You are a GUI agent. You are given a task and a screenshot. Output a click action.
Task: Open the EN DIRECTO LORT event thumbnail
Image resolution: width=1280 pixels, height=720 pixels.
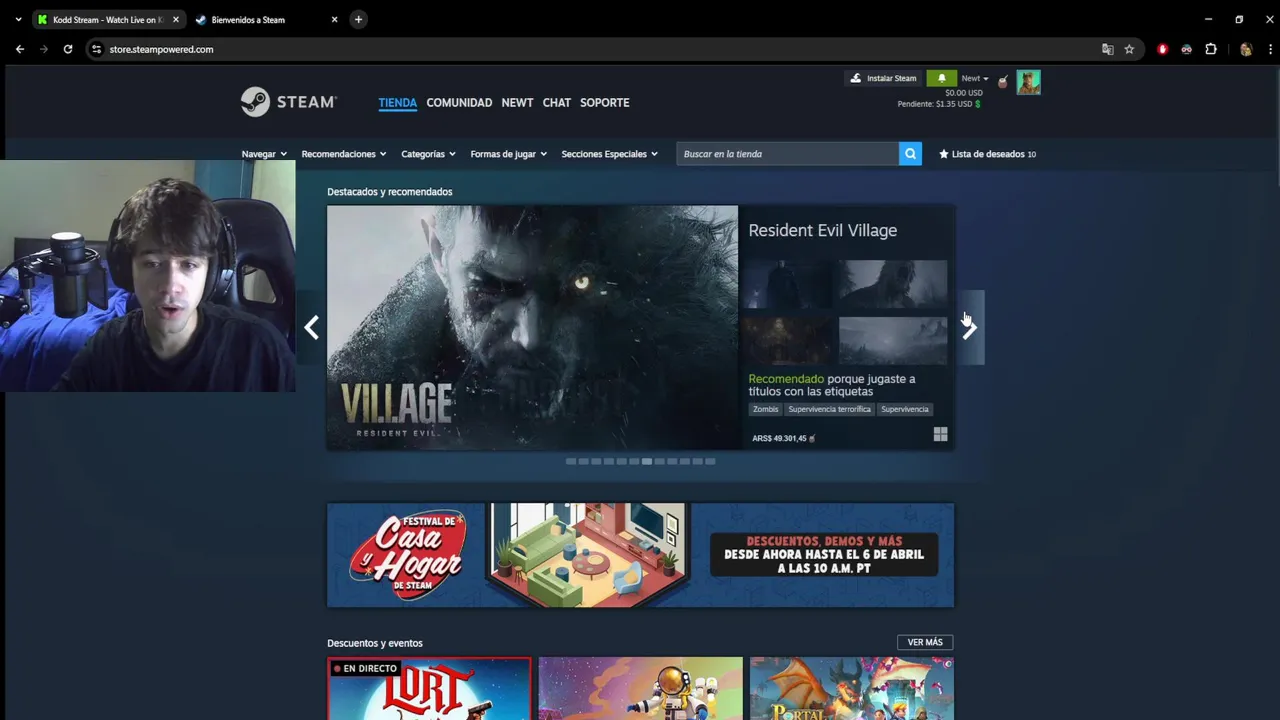429,688
